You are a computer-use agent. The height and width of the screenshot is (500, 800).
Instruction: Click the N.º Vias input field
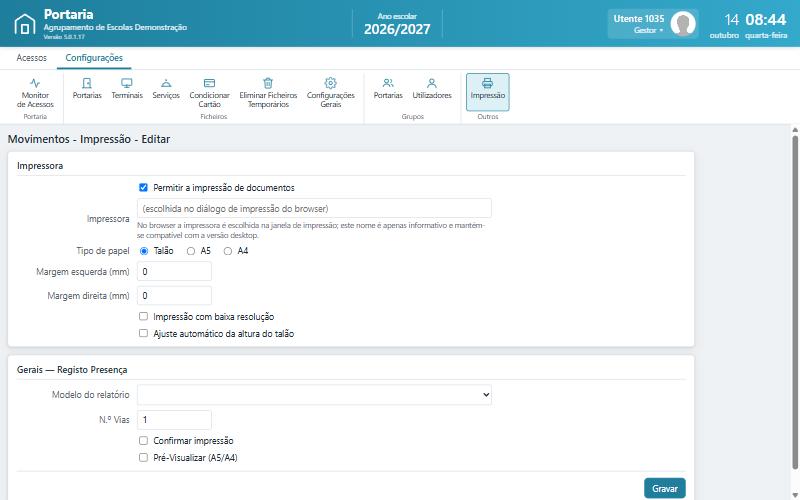(x=174, y=420)
